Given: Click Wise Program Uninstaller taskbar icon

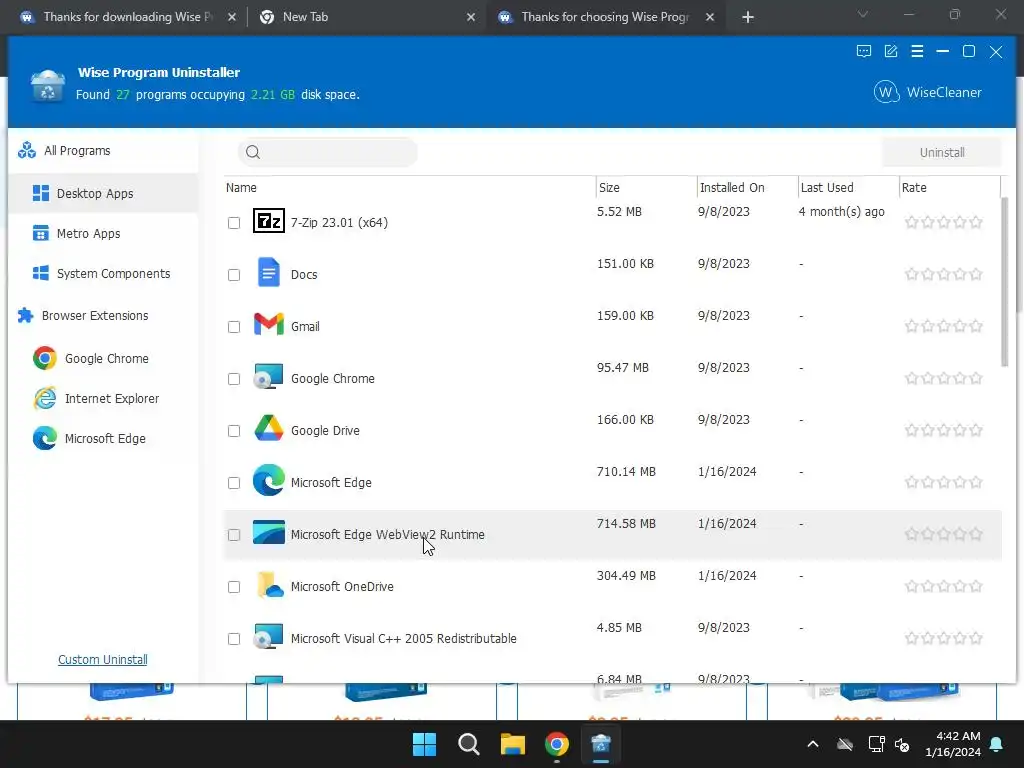Looking at the screenshot, I should coord(601,744).
